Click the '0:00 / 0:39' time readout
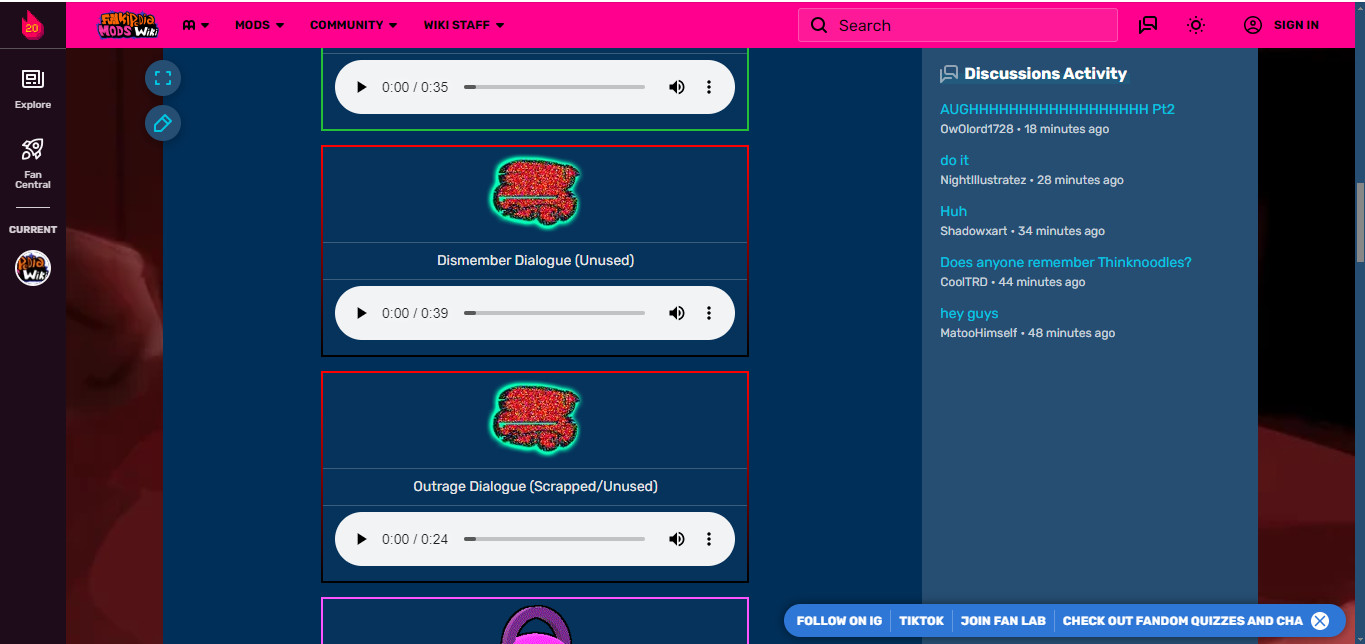Image resolution: width=1365 pixels, height=644 pixels. 415,313
